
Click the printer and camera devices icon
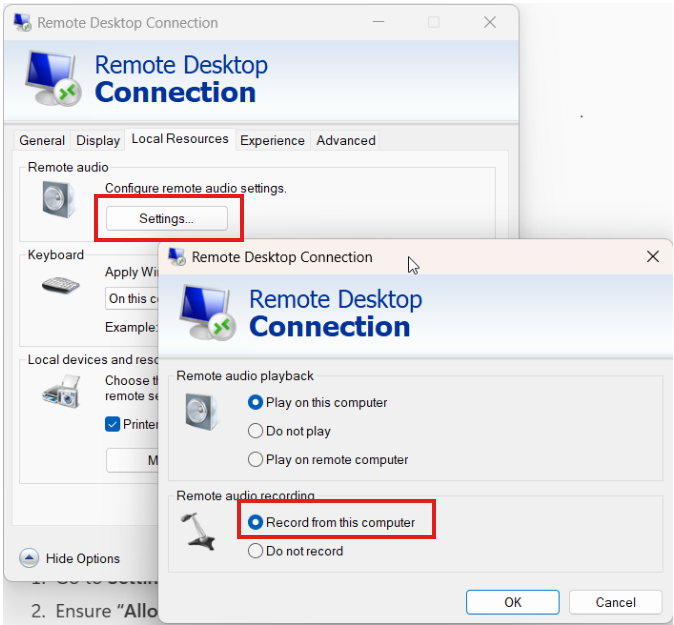tap(61, 392)
